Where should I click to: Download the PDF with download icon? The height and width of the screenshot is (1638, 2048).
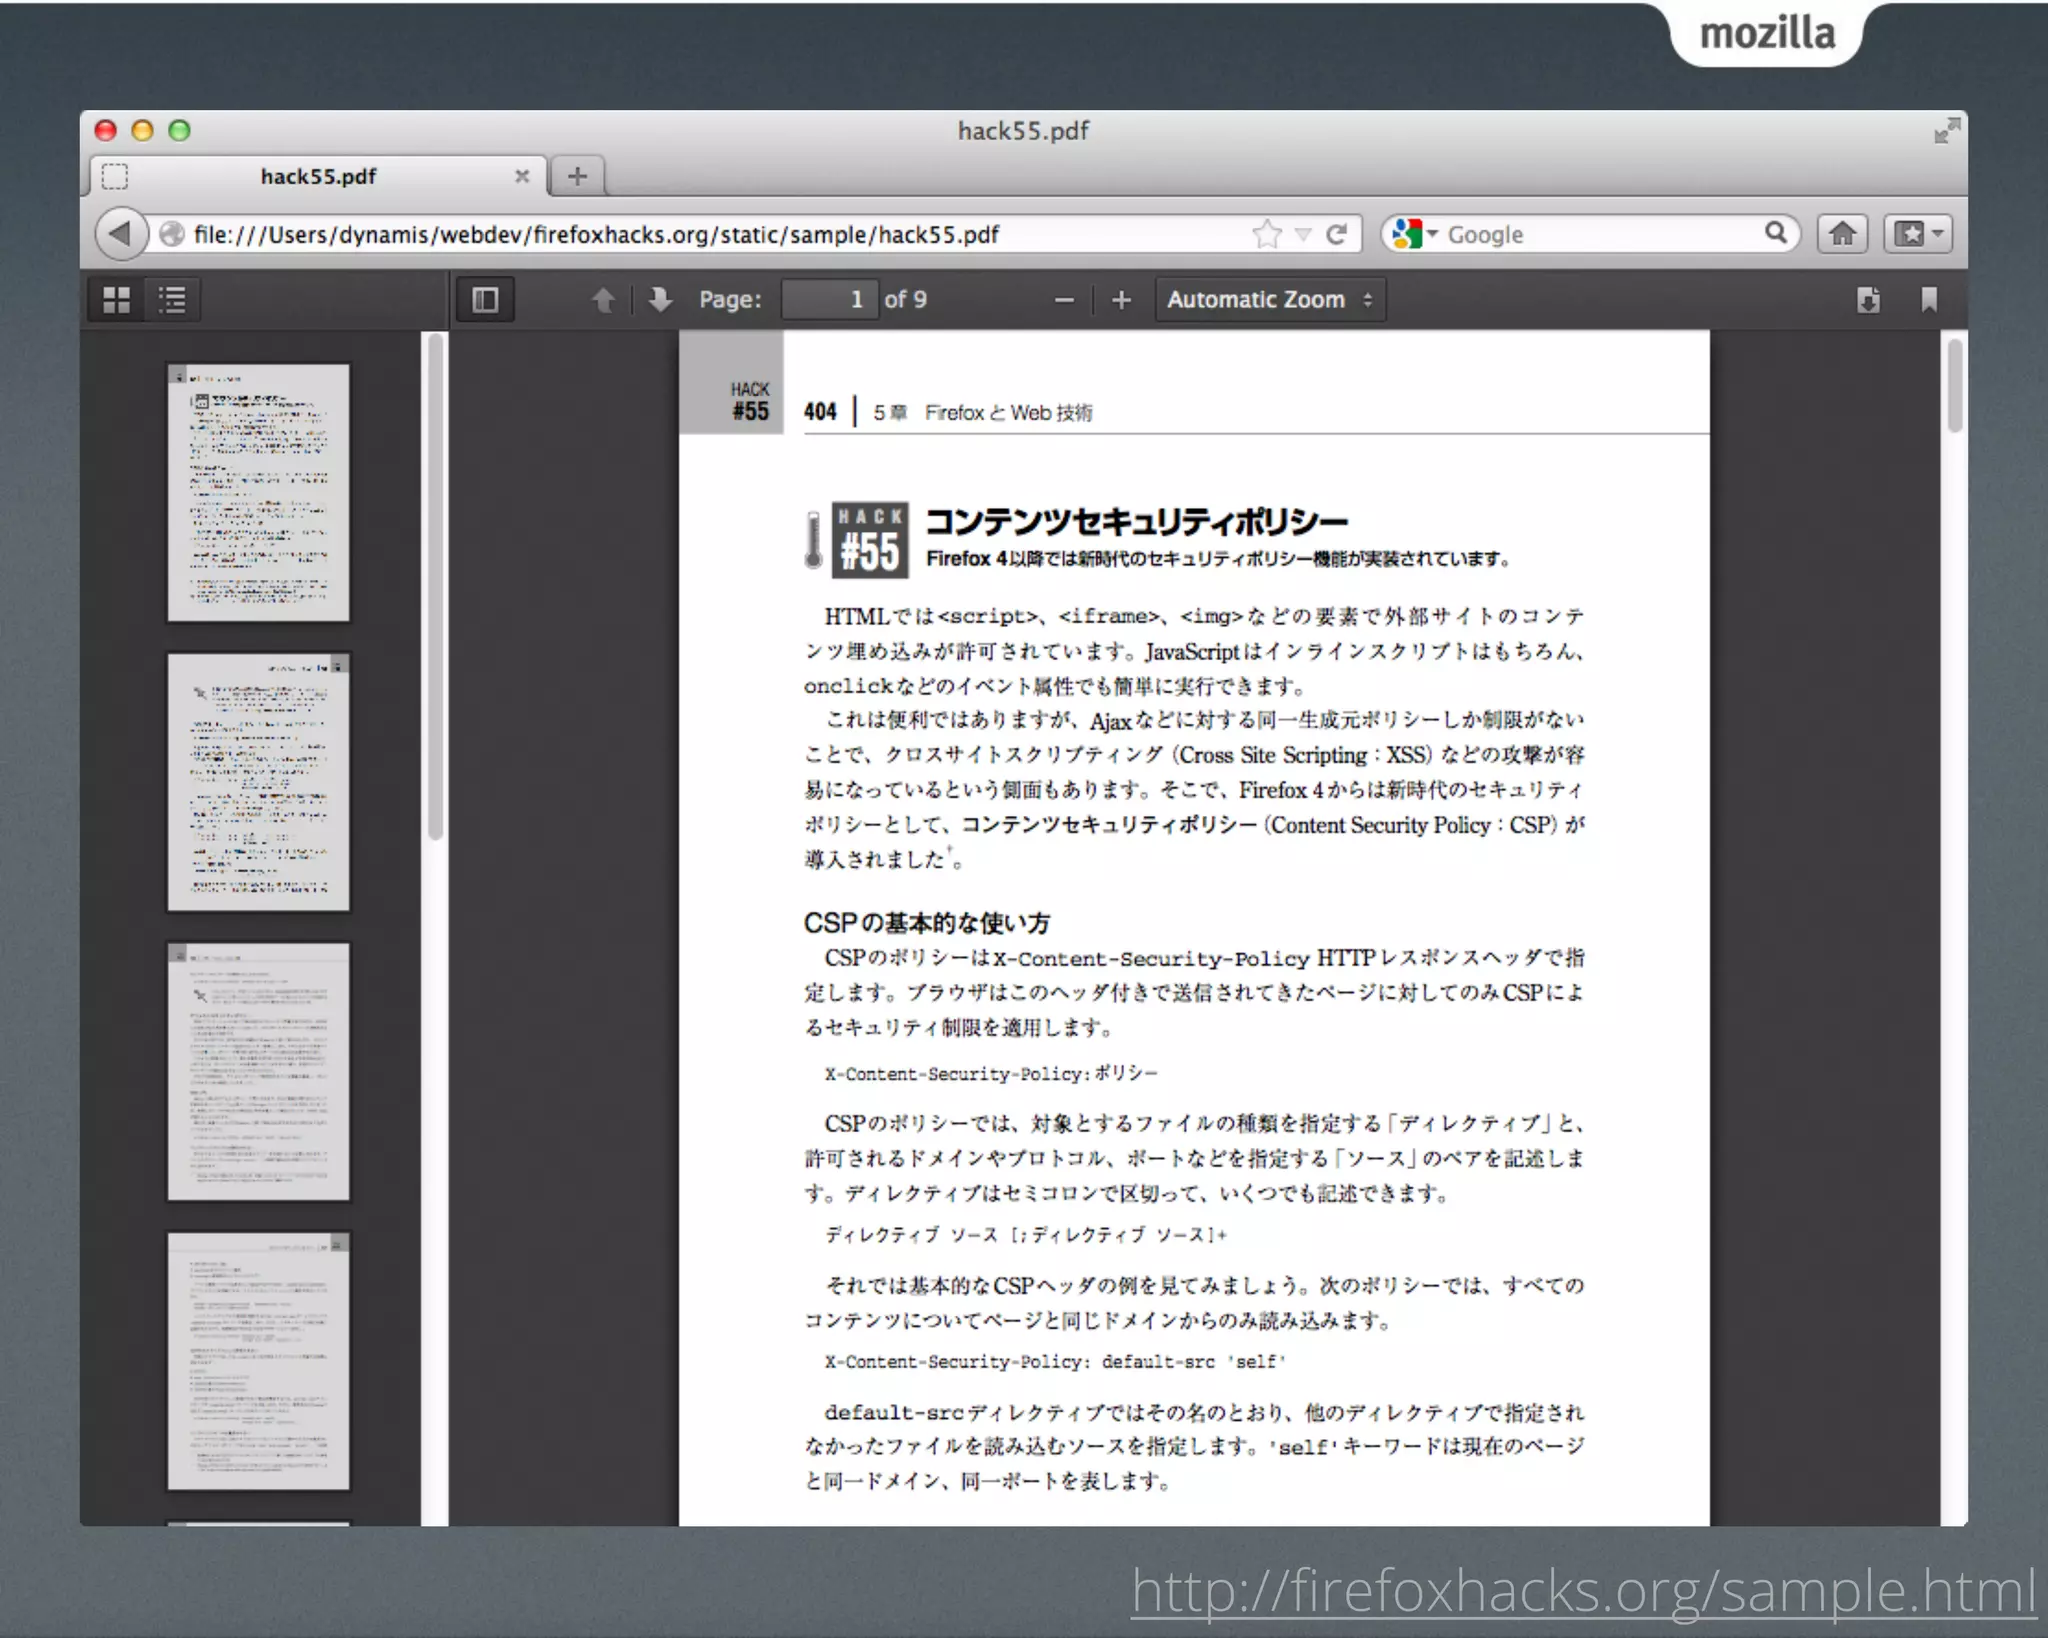pos(1868,299)
